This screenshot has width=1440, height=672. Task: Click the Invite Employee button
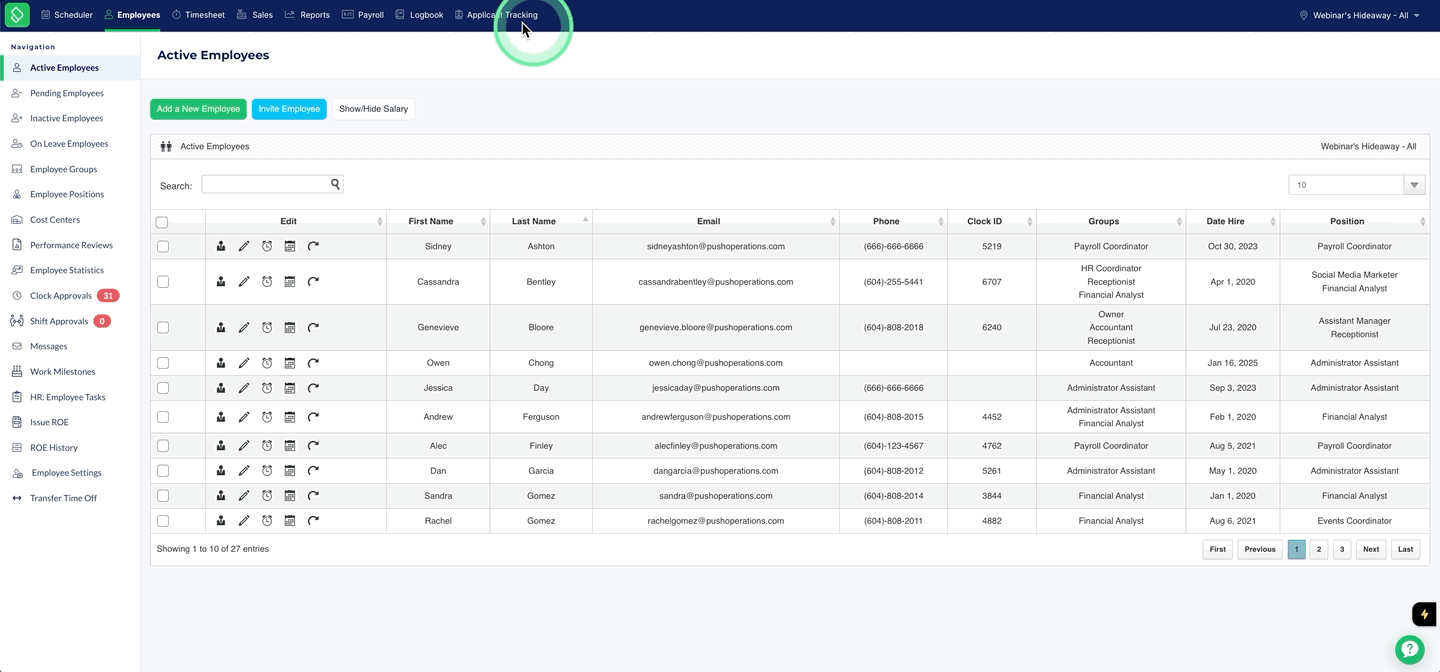[289, 109]
